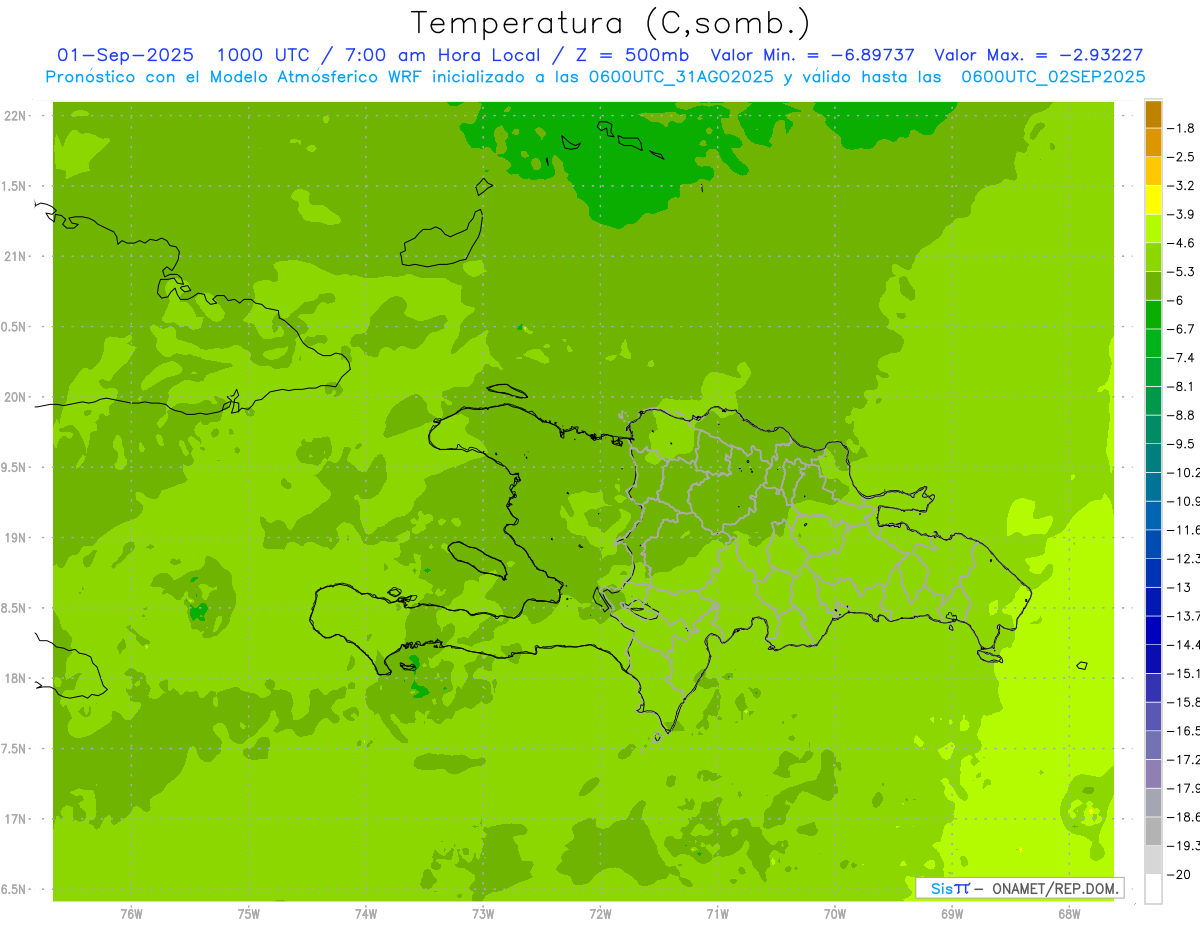The image size is (1200, 927).
Task: Click the "-7.4" colorbar value label
Action: 1180,357
